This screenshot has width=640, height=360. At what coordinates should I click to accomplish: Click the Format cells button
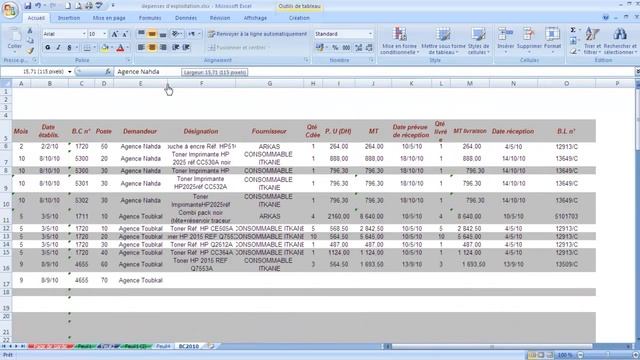click(552, 40)
